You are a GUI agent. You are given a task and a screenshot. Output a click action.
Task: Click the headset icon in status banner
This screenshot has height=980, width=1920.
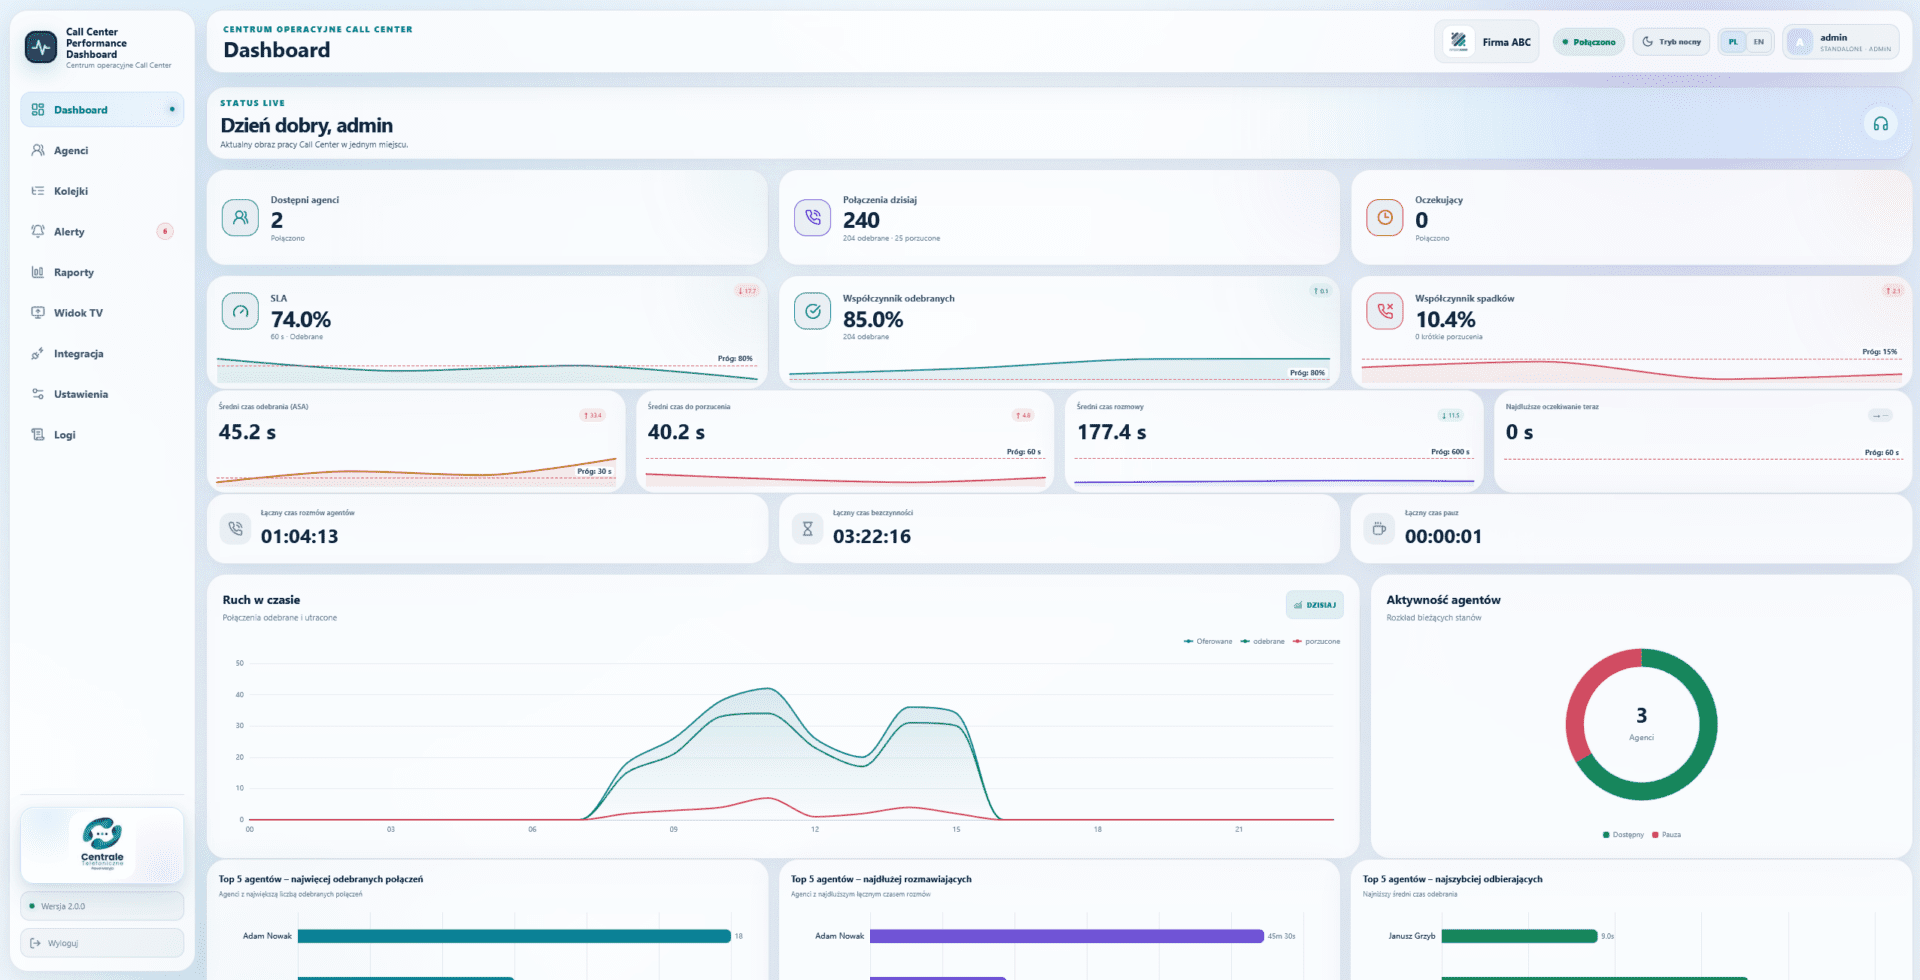[1880, 124]
